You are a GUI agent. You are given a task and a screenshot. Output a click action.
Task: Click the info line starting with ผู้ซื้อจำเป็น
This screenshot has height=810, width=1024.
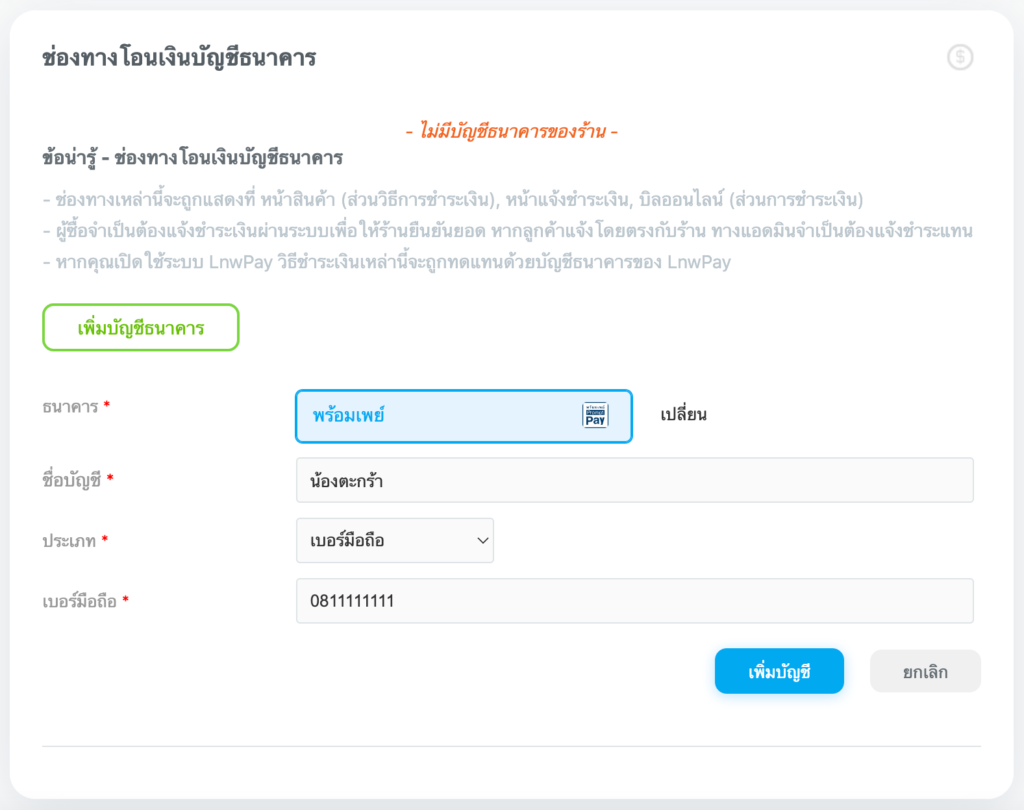pos(508,231)
